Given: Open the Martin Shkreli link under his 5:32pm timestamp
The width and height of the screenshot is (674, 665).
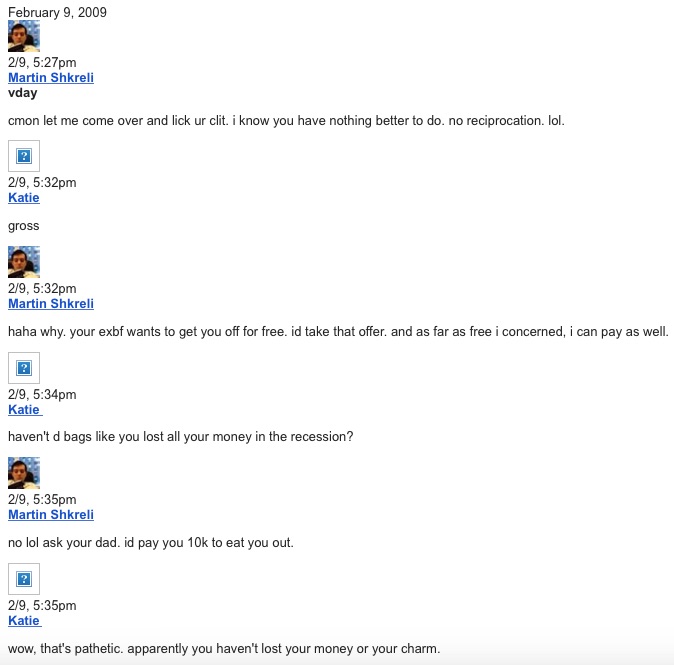Looking at the screenshot, I should [x=50, y=304].
